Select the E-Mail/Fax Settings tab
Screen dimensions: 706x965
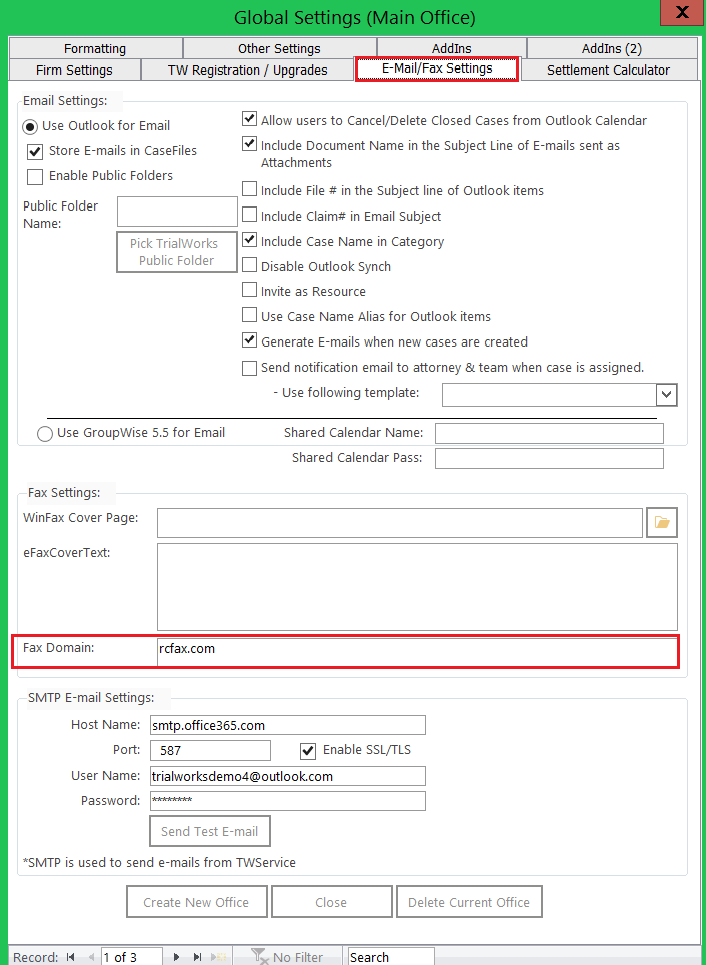[x=438, y=68]
